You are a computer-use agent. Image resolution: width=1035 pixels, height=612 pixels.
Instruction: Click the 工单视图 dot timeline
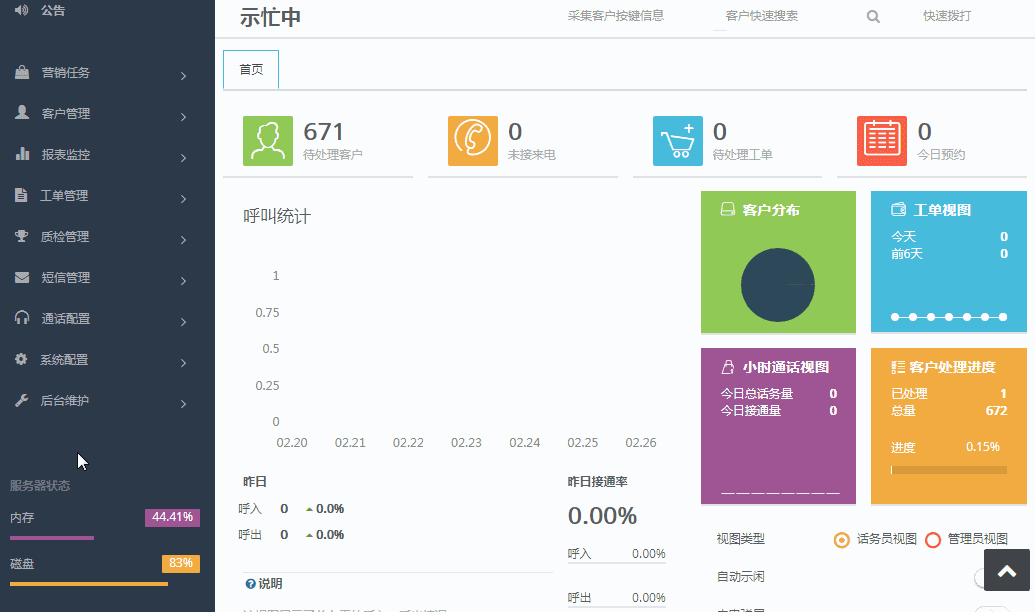tap(949, 317)
